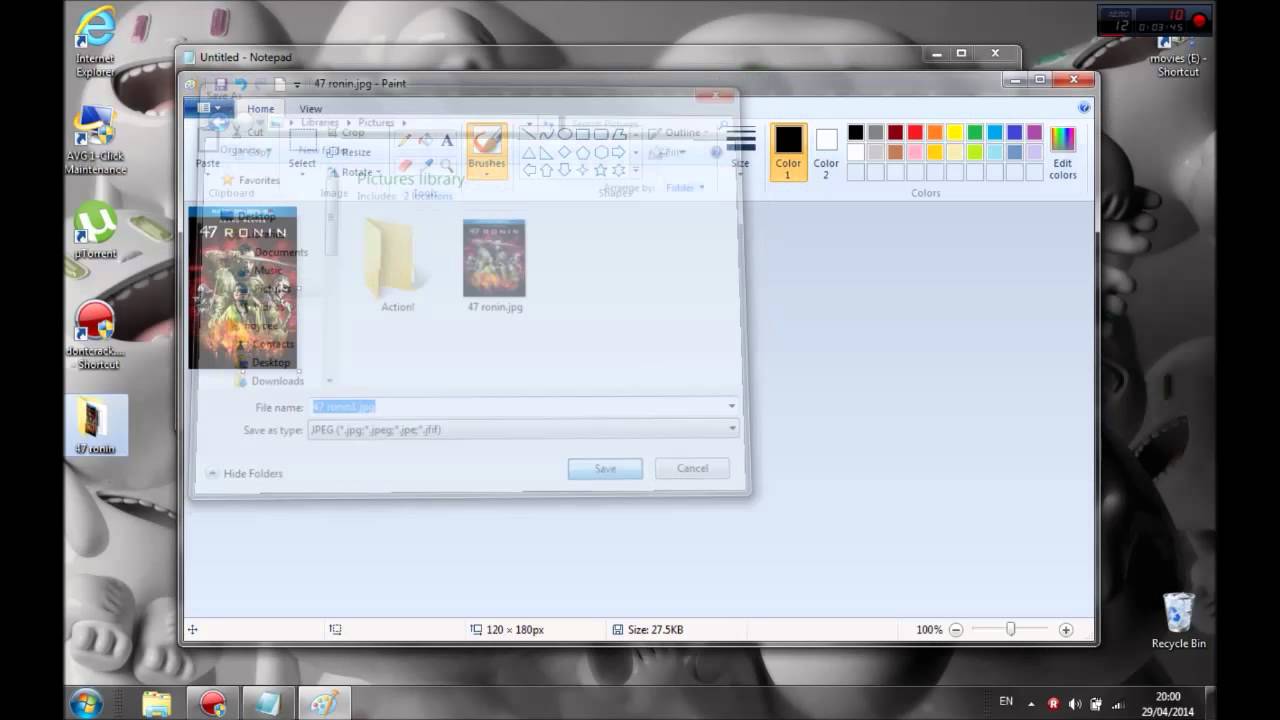Pick the purple palette swatch
The image size is (1280, 720).
1035,132
